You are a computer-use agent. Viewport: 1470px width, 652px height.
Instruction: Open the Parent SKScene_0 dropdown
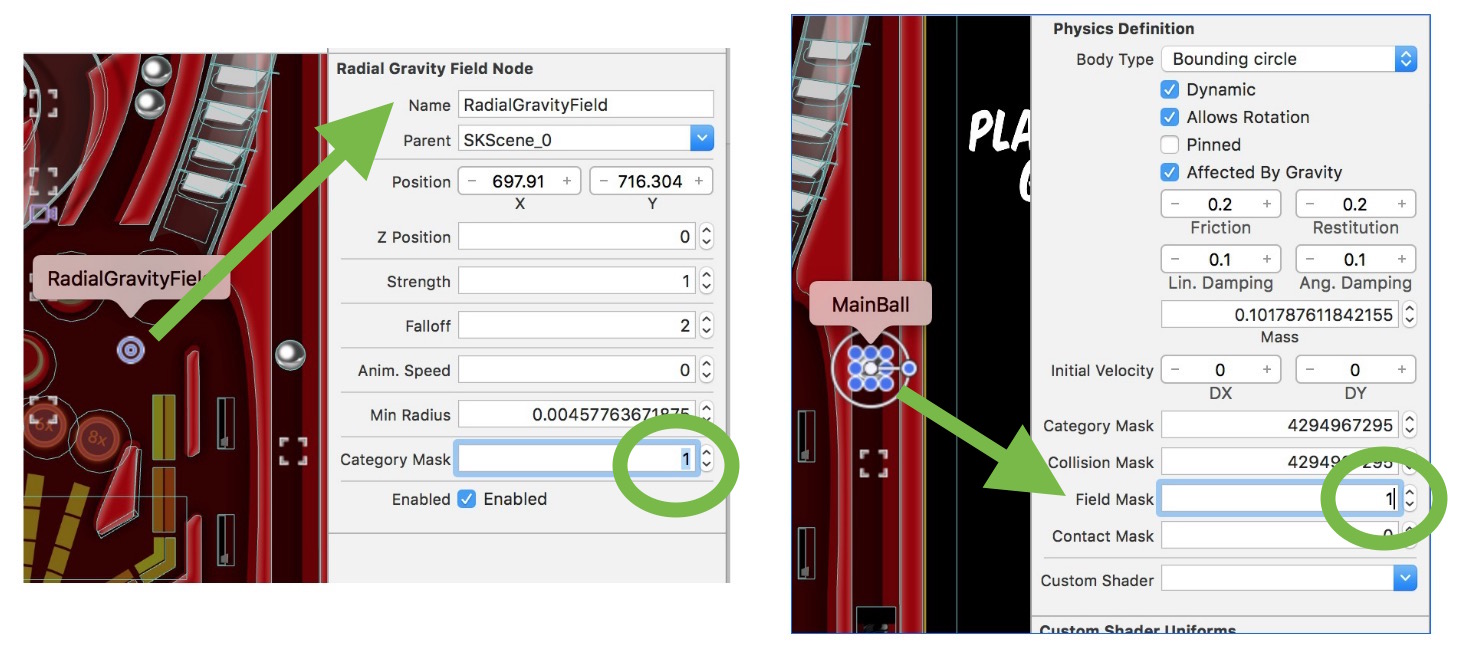pos(702,140)
